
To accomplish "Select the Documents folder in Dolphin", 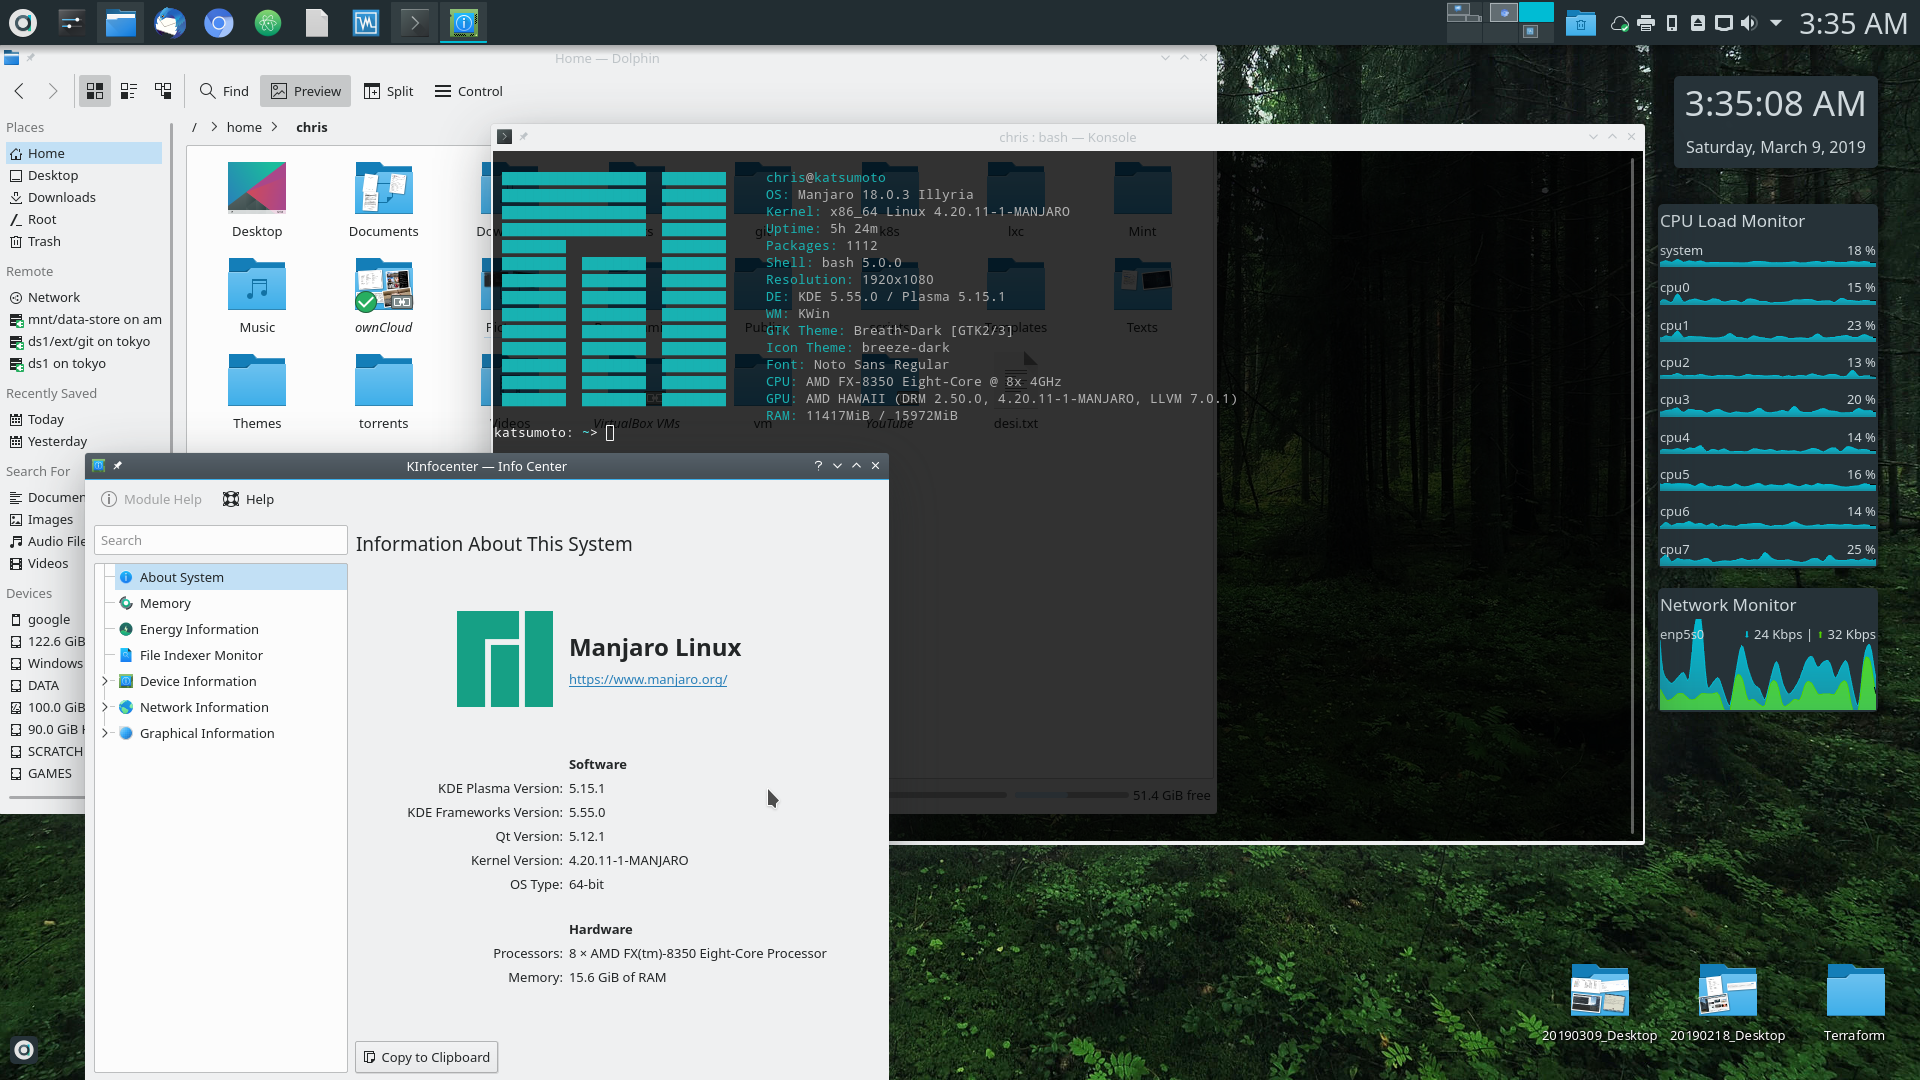I will click(x=384, y=200).
